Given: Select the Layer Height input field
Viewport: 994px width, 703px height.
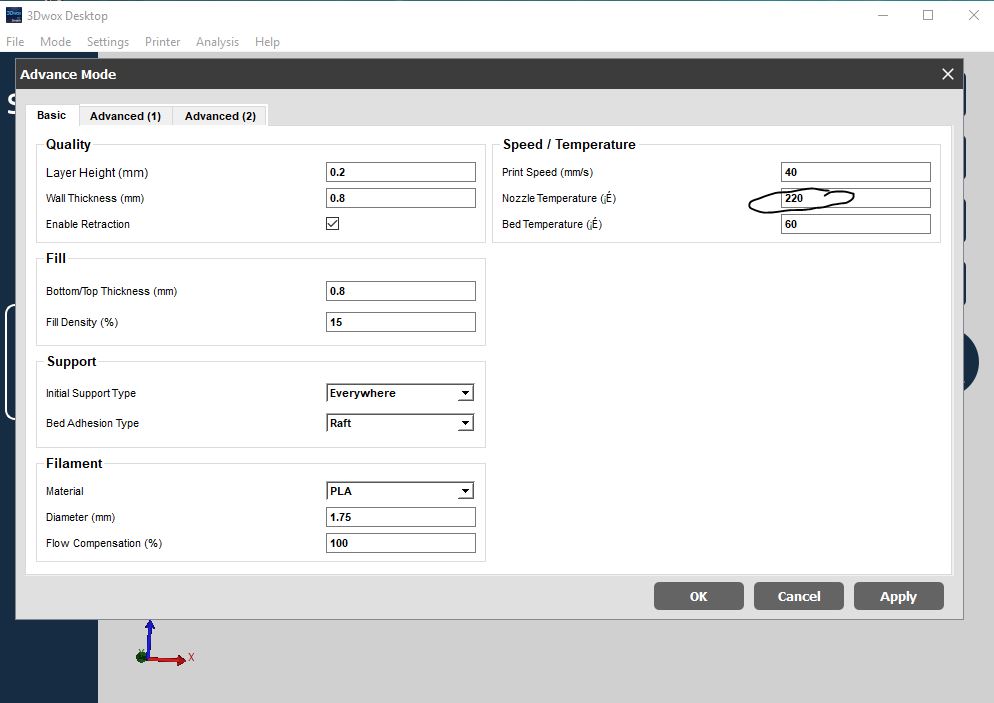Looking at the screenshot, I should point(401,172).
